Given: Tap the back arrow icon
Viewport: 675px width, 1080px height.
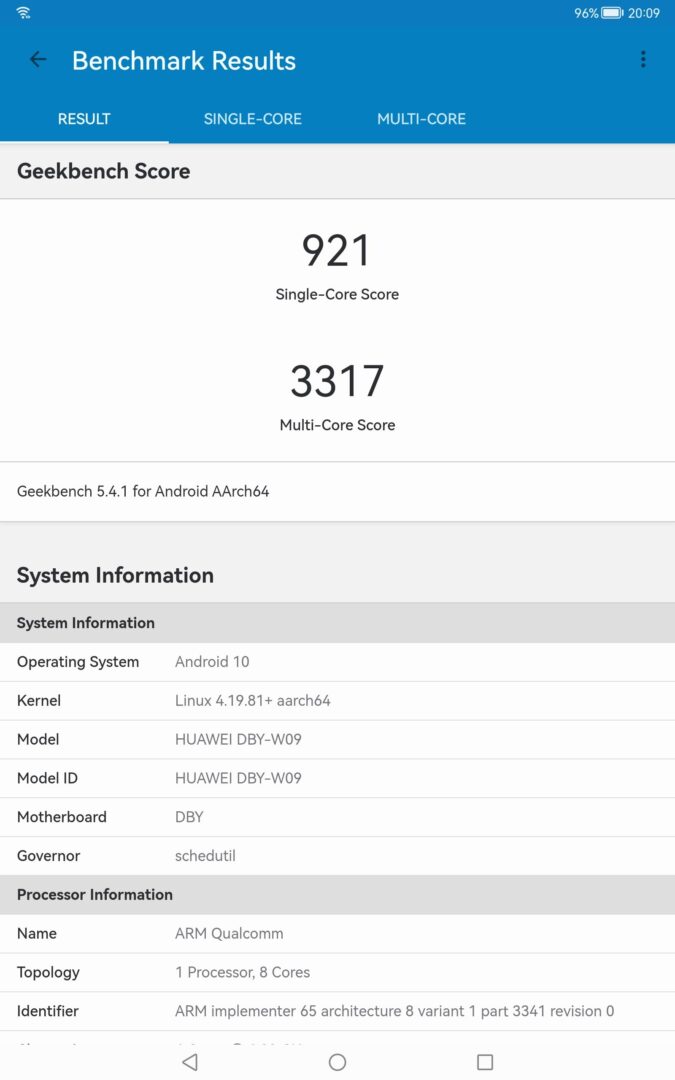Looking at the screenshot, I should tap(38, 60).
